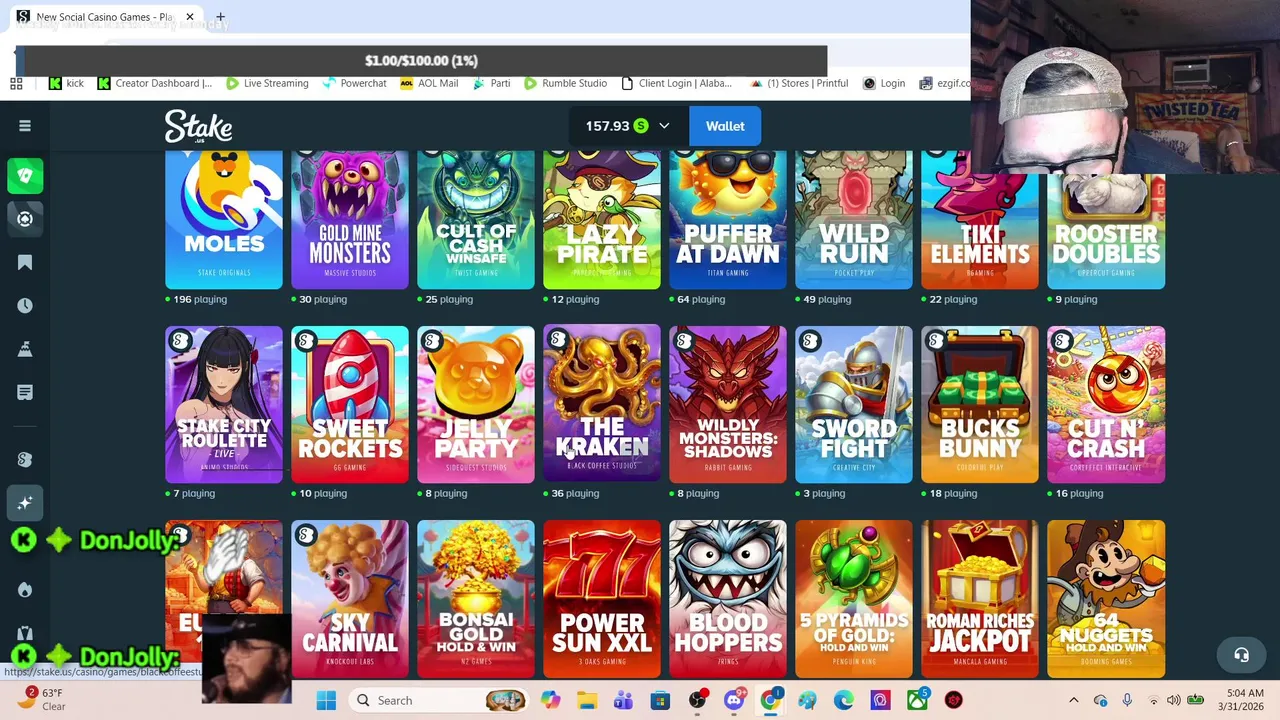Open File Explorer from taskbar
1280x720 pixels.
point(587,701)
